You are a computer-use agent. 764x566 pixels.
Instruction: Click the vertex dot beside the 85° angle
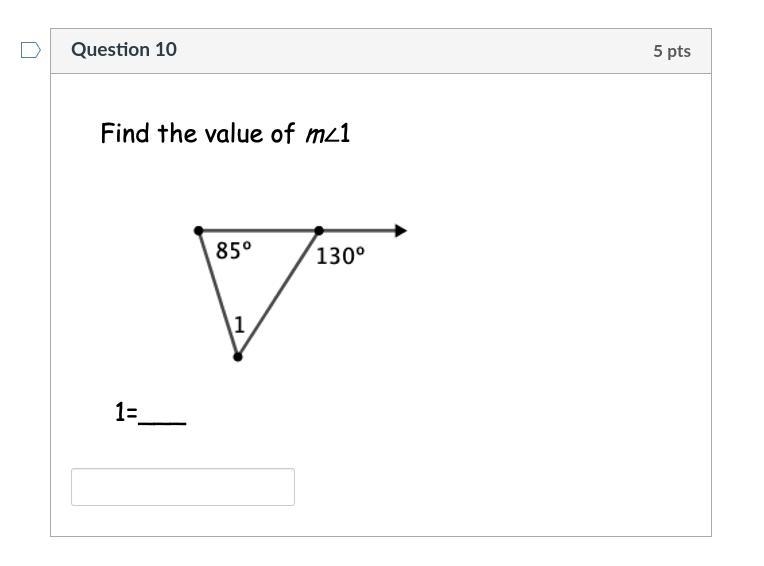(x=198, y=230)
